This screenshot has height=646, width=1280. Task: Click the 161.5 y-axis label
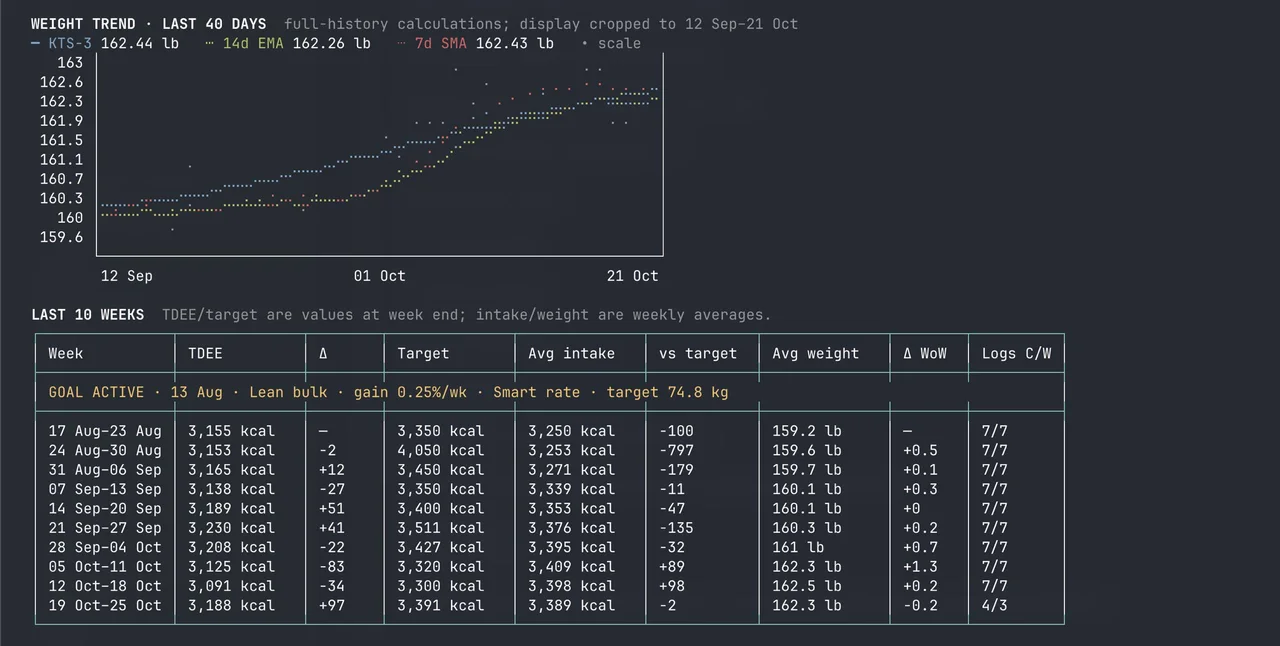click(62, 141)
